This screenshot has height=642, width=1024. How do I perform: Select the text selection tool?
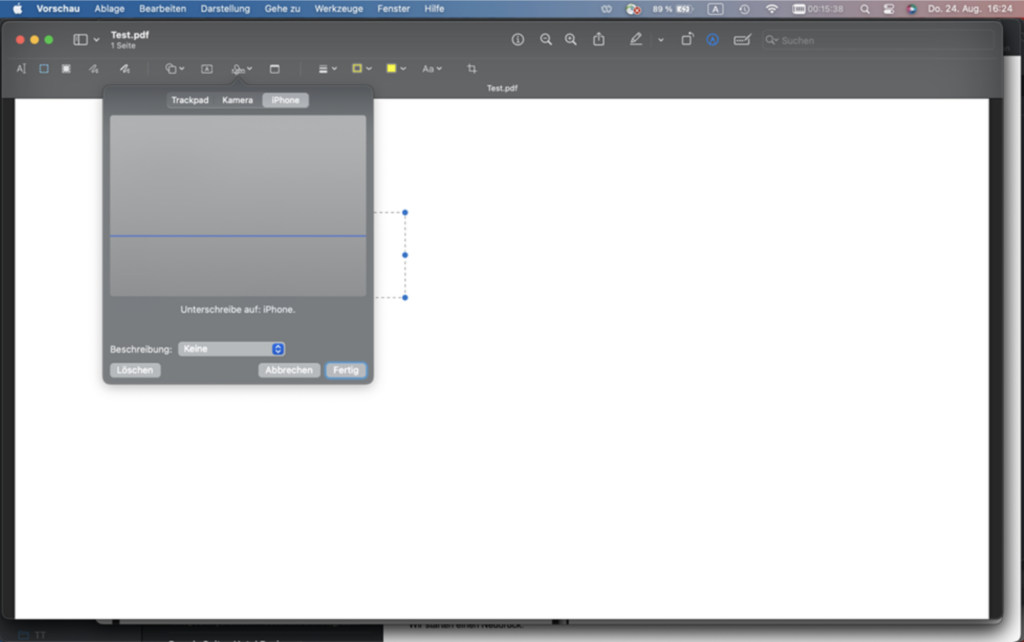click(x=21, y=69)
